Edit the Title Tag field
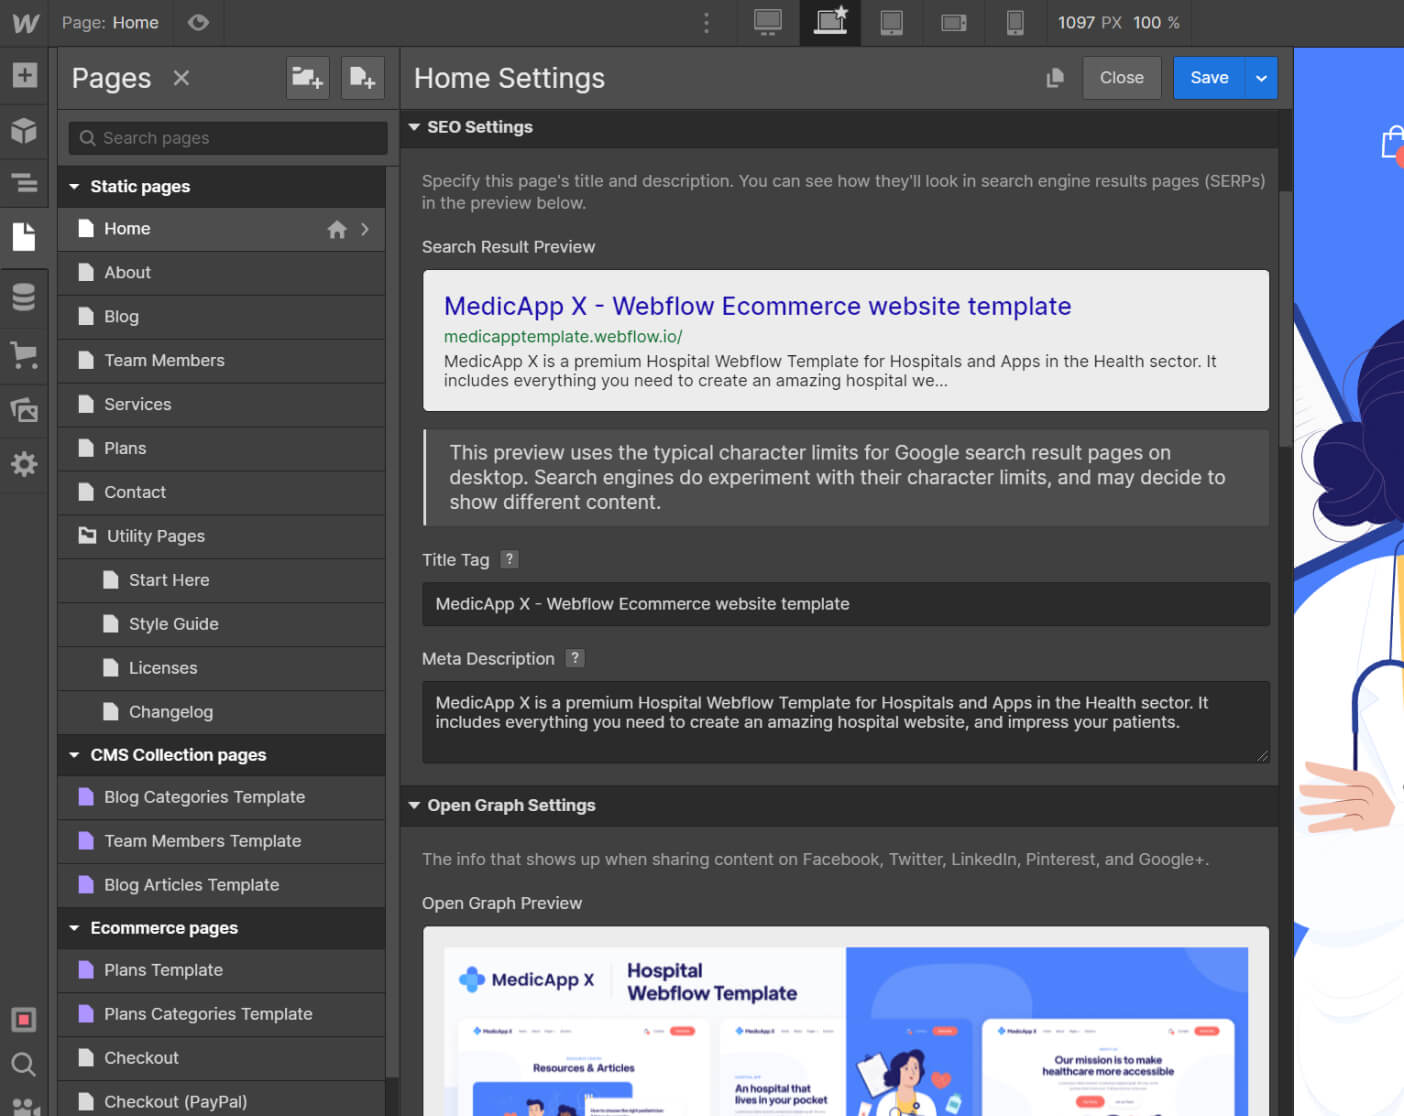 846,604
